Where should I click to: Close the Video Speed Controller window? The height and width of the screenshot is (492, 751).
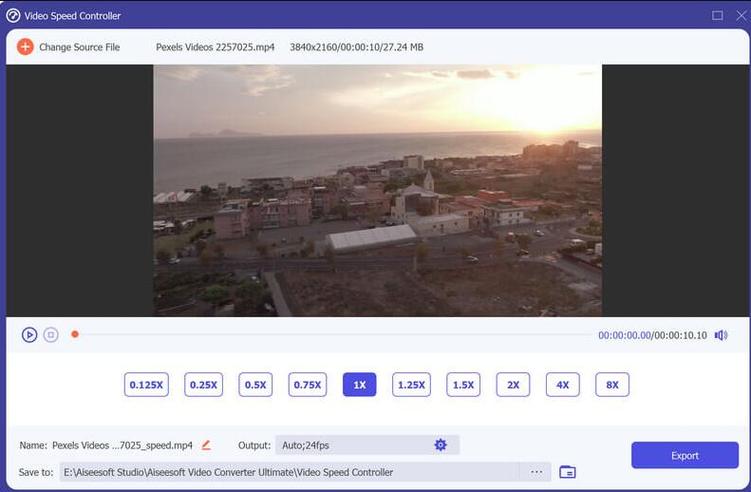[x=741, y=15]
